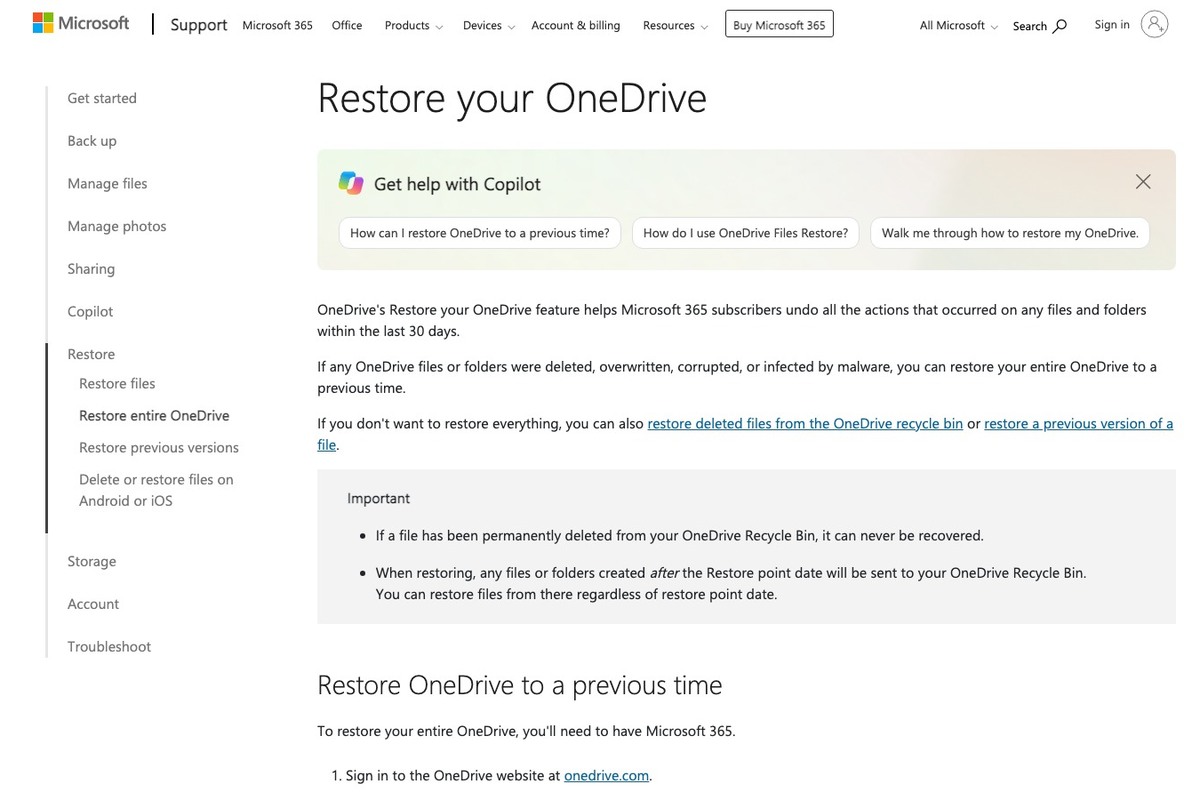Expand the Devices dropdown
This screenshot has width=1200, height=800.
click(x=489, y=25)
